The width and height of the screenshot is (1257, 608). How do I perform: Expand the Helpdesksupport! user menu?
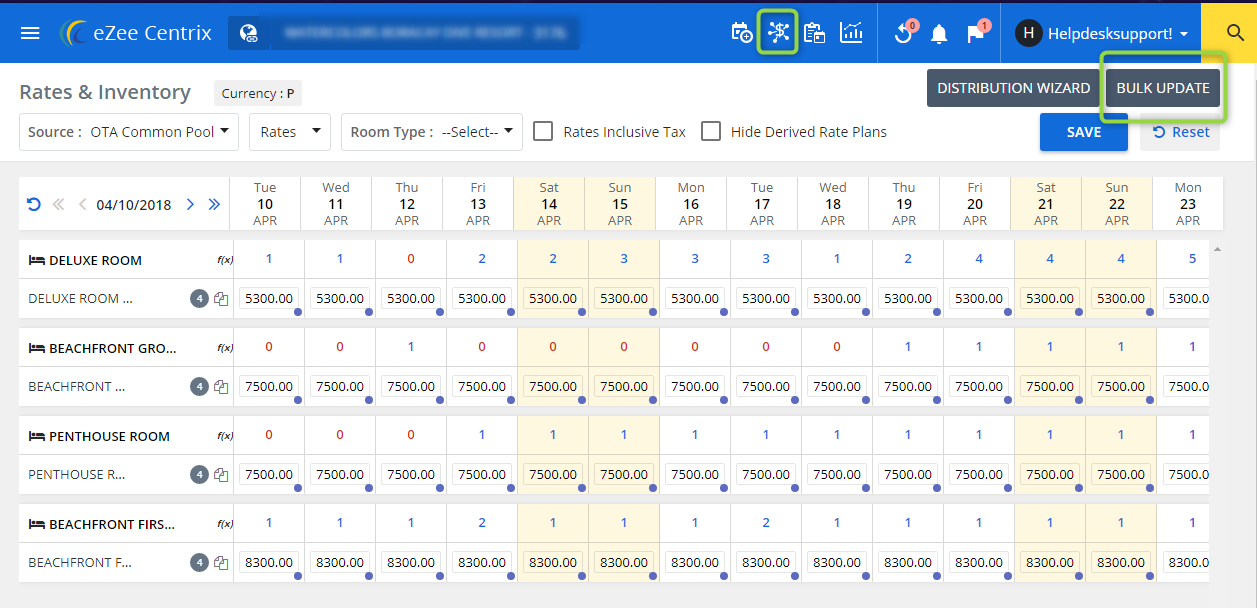coord(1118,33)
